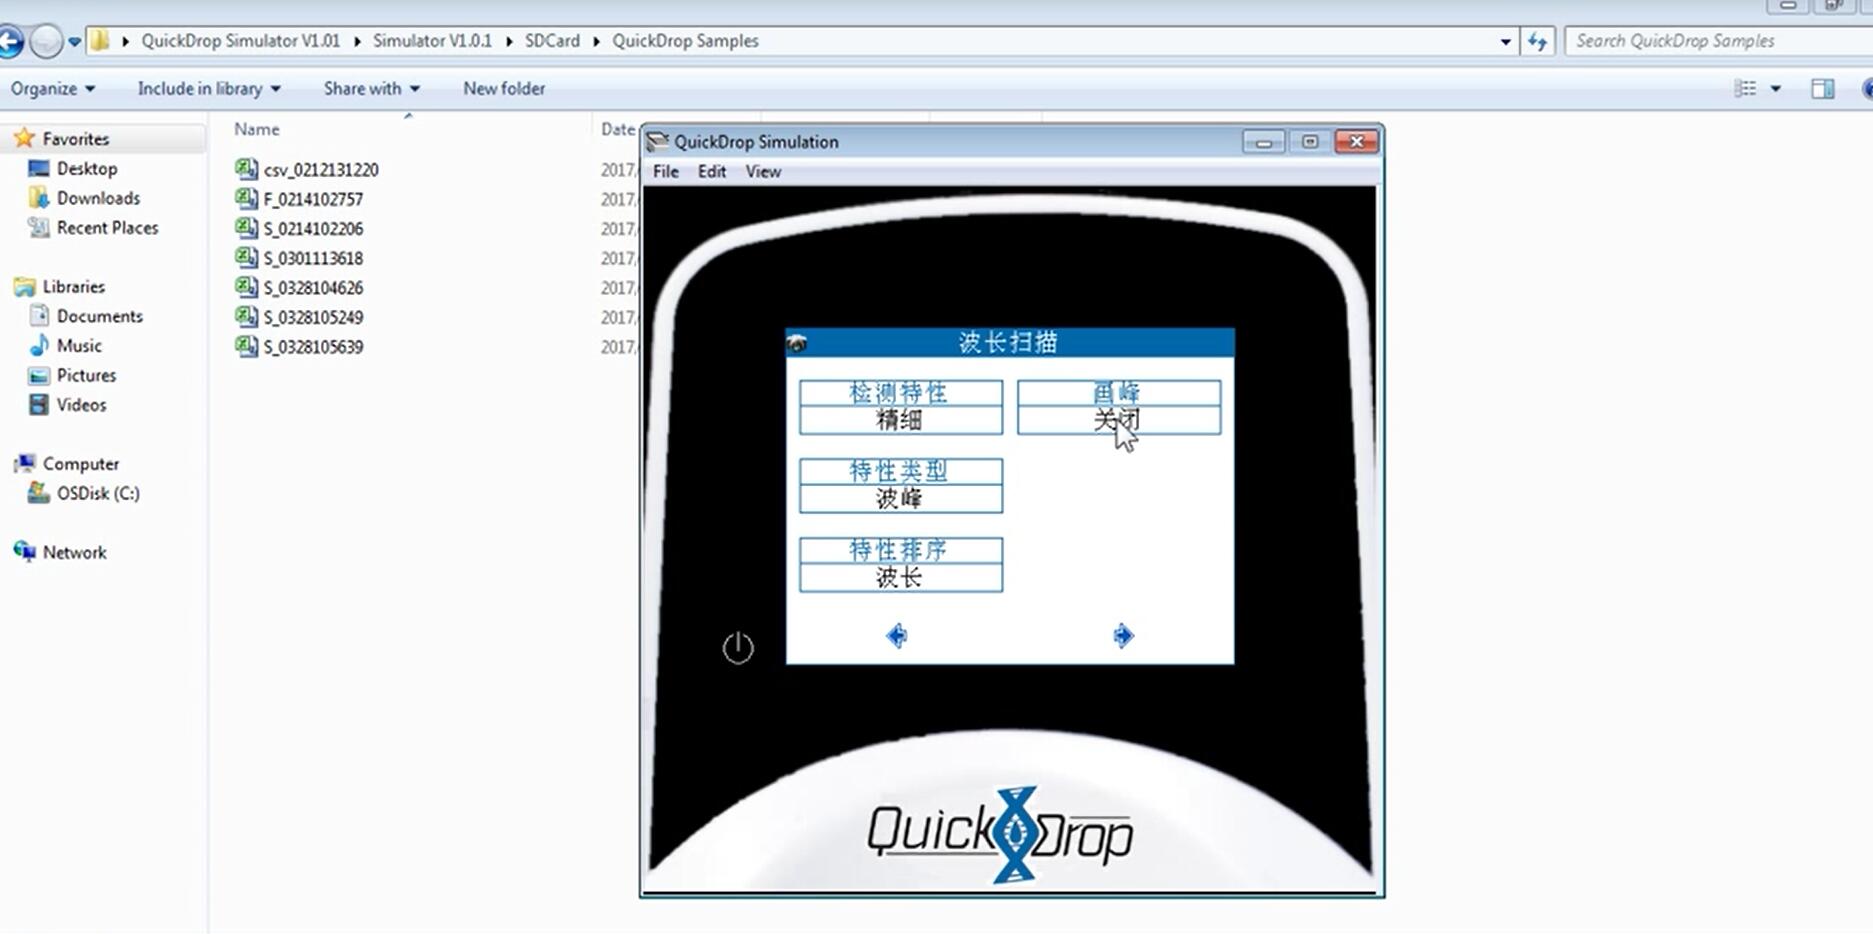Click Desktop icon in Favorites
This screenshot has width=1873, height=934.
39,168
